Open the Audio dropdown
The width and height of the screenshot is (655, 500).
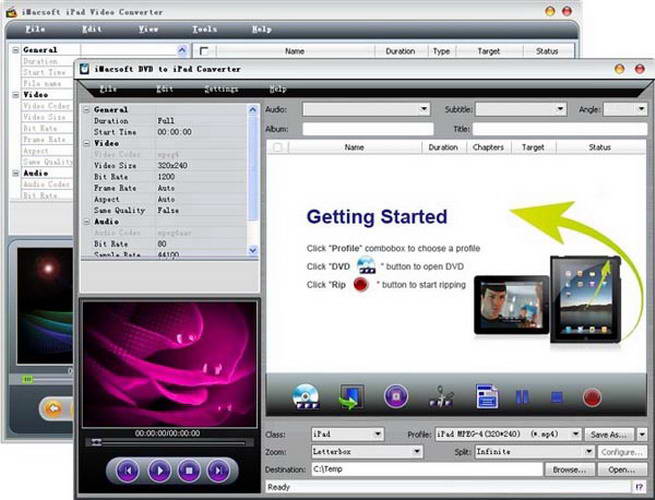click(x=424, y=109)
